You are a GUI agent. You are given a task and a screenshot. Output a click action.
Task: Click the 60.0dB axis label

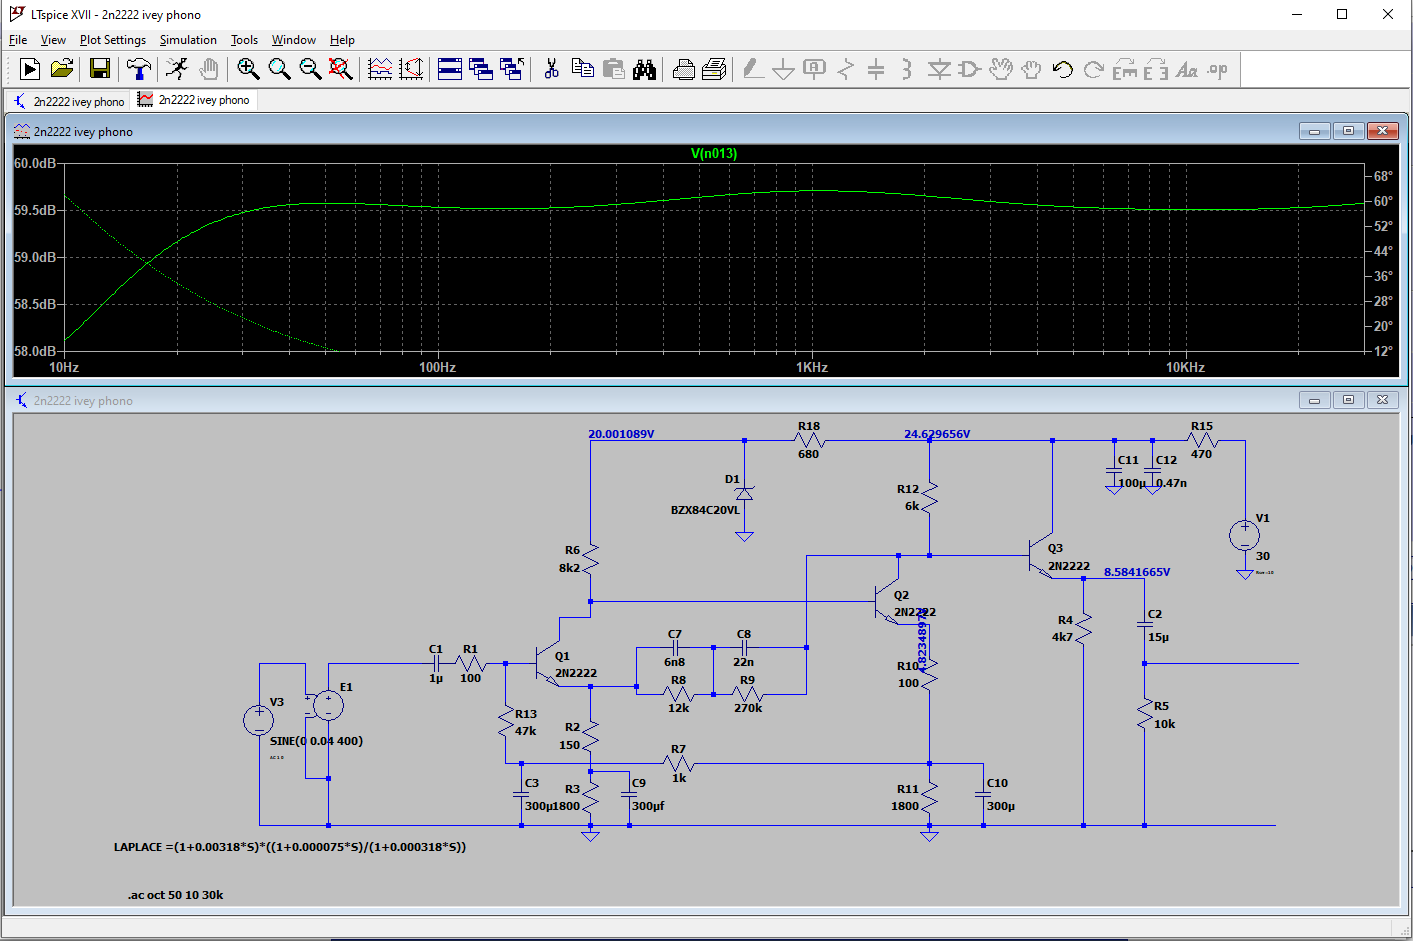[35, 163]
